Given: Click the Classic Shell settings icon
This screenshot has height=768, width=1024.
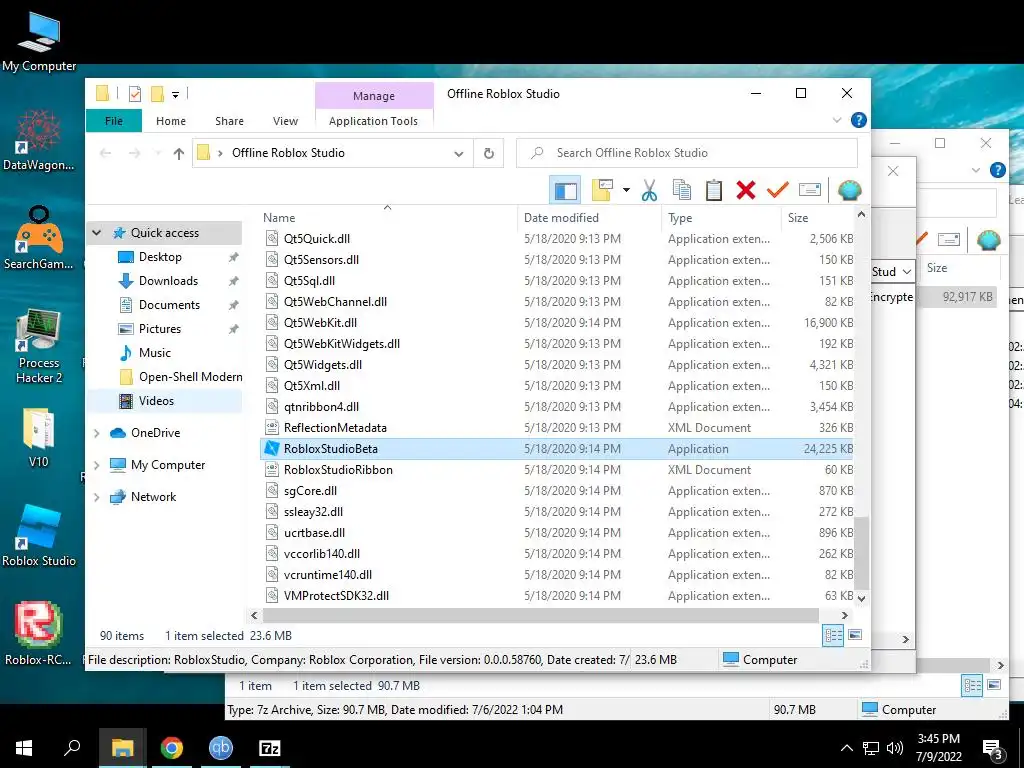Looking at the screenshot, I should pos(850,190).
